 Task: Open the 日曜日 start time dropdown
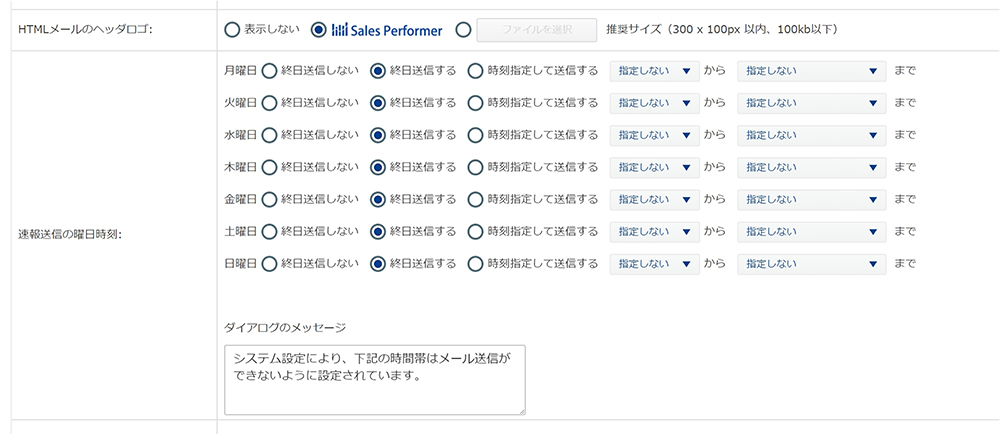point(654,264)
